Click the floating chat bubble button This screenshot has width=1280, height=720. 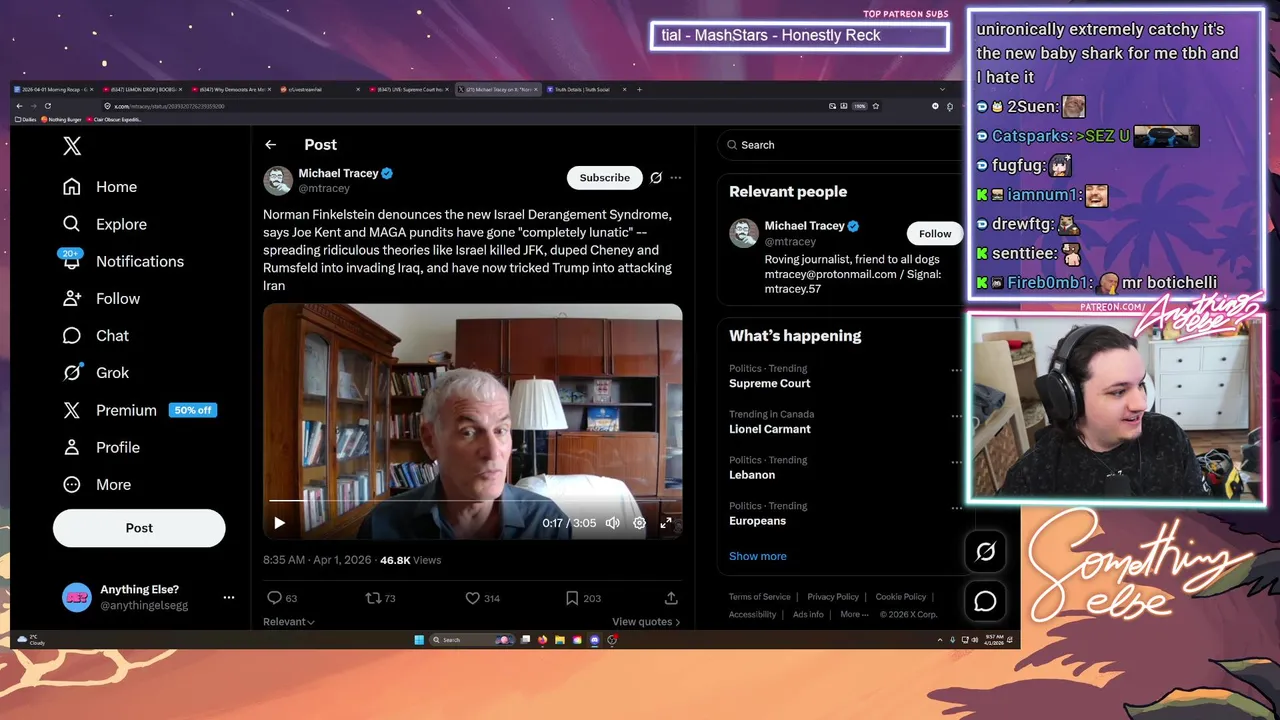[985, 601]
